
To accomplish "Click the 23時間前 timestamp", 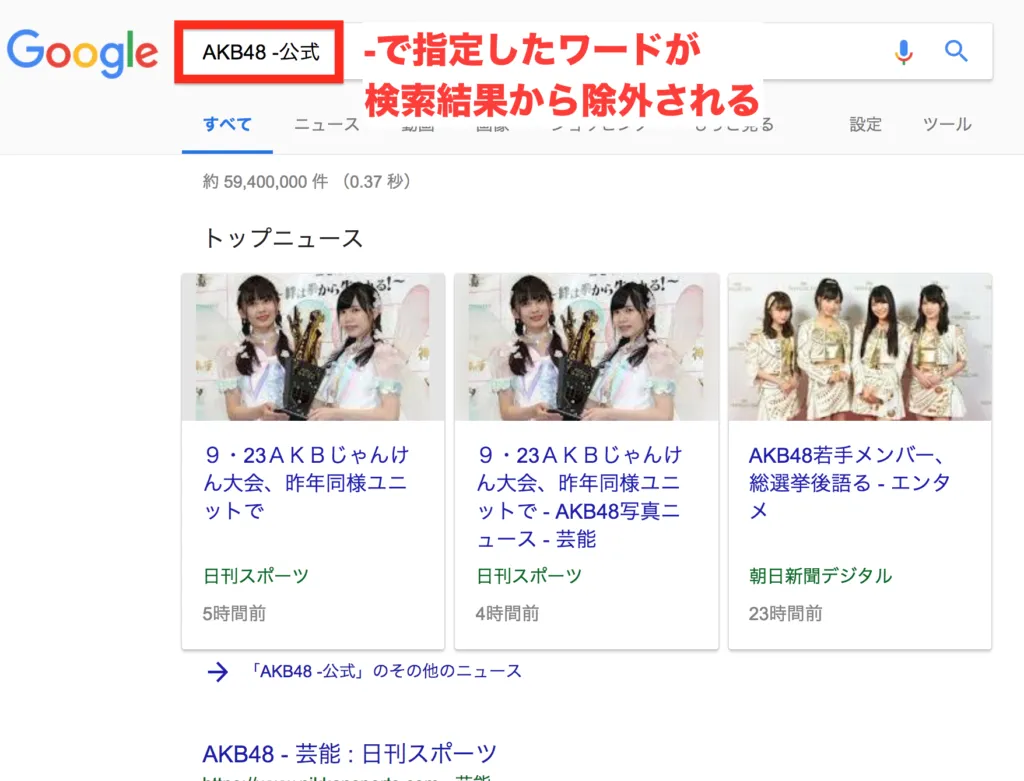I will (785, 614).
